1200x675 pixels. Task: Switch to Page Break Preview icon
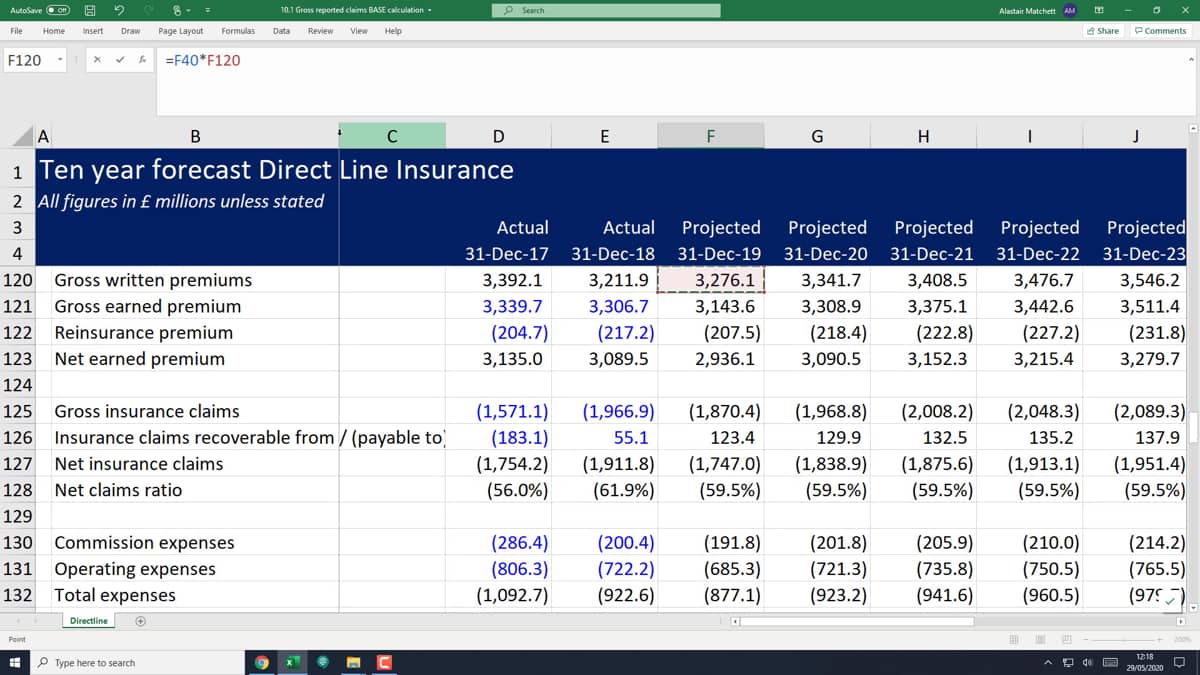[1066, 639]
